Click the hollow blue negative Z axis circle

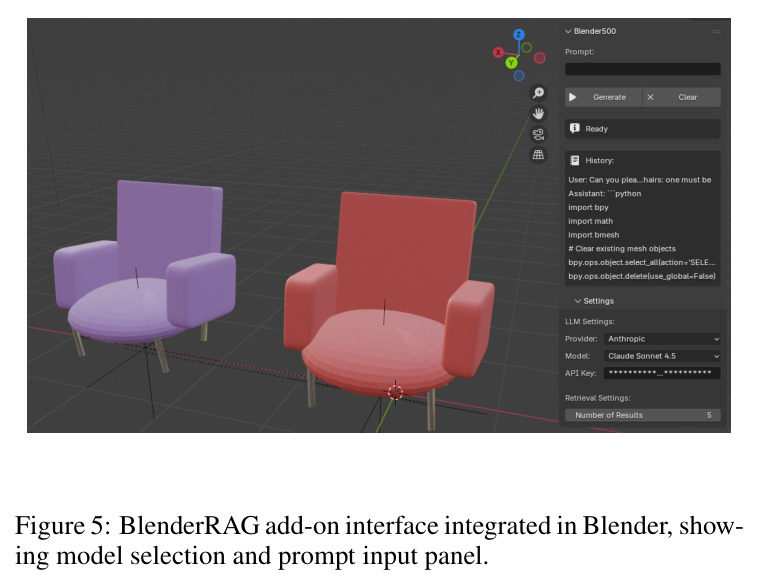tap(519, 75)
